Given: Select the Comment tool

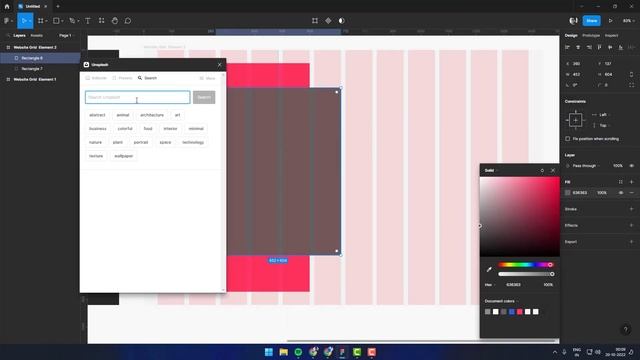Looking at the screenshot, I should (x=128, y=20).
